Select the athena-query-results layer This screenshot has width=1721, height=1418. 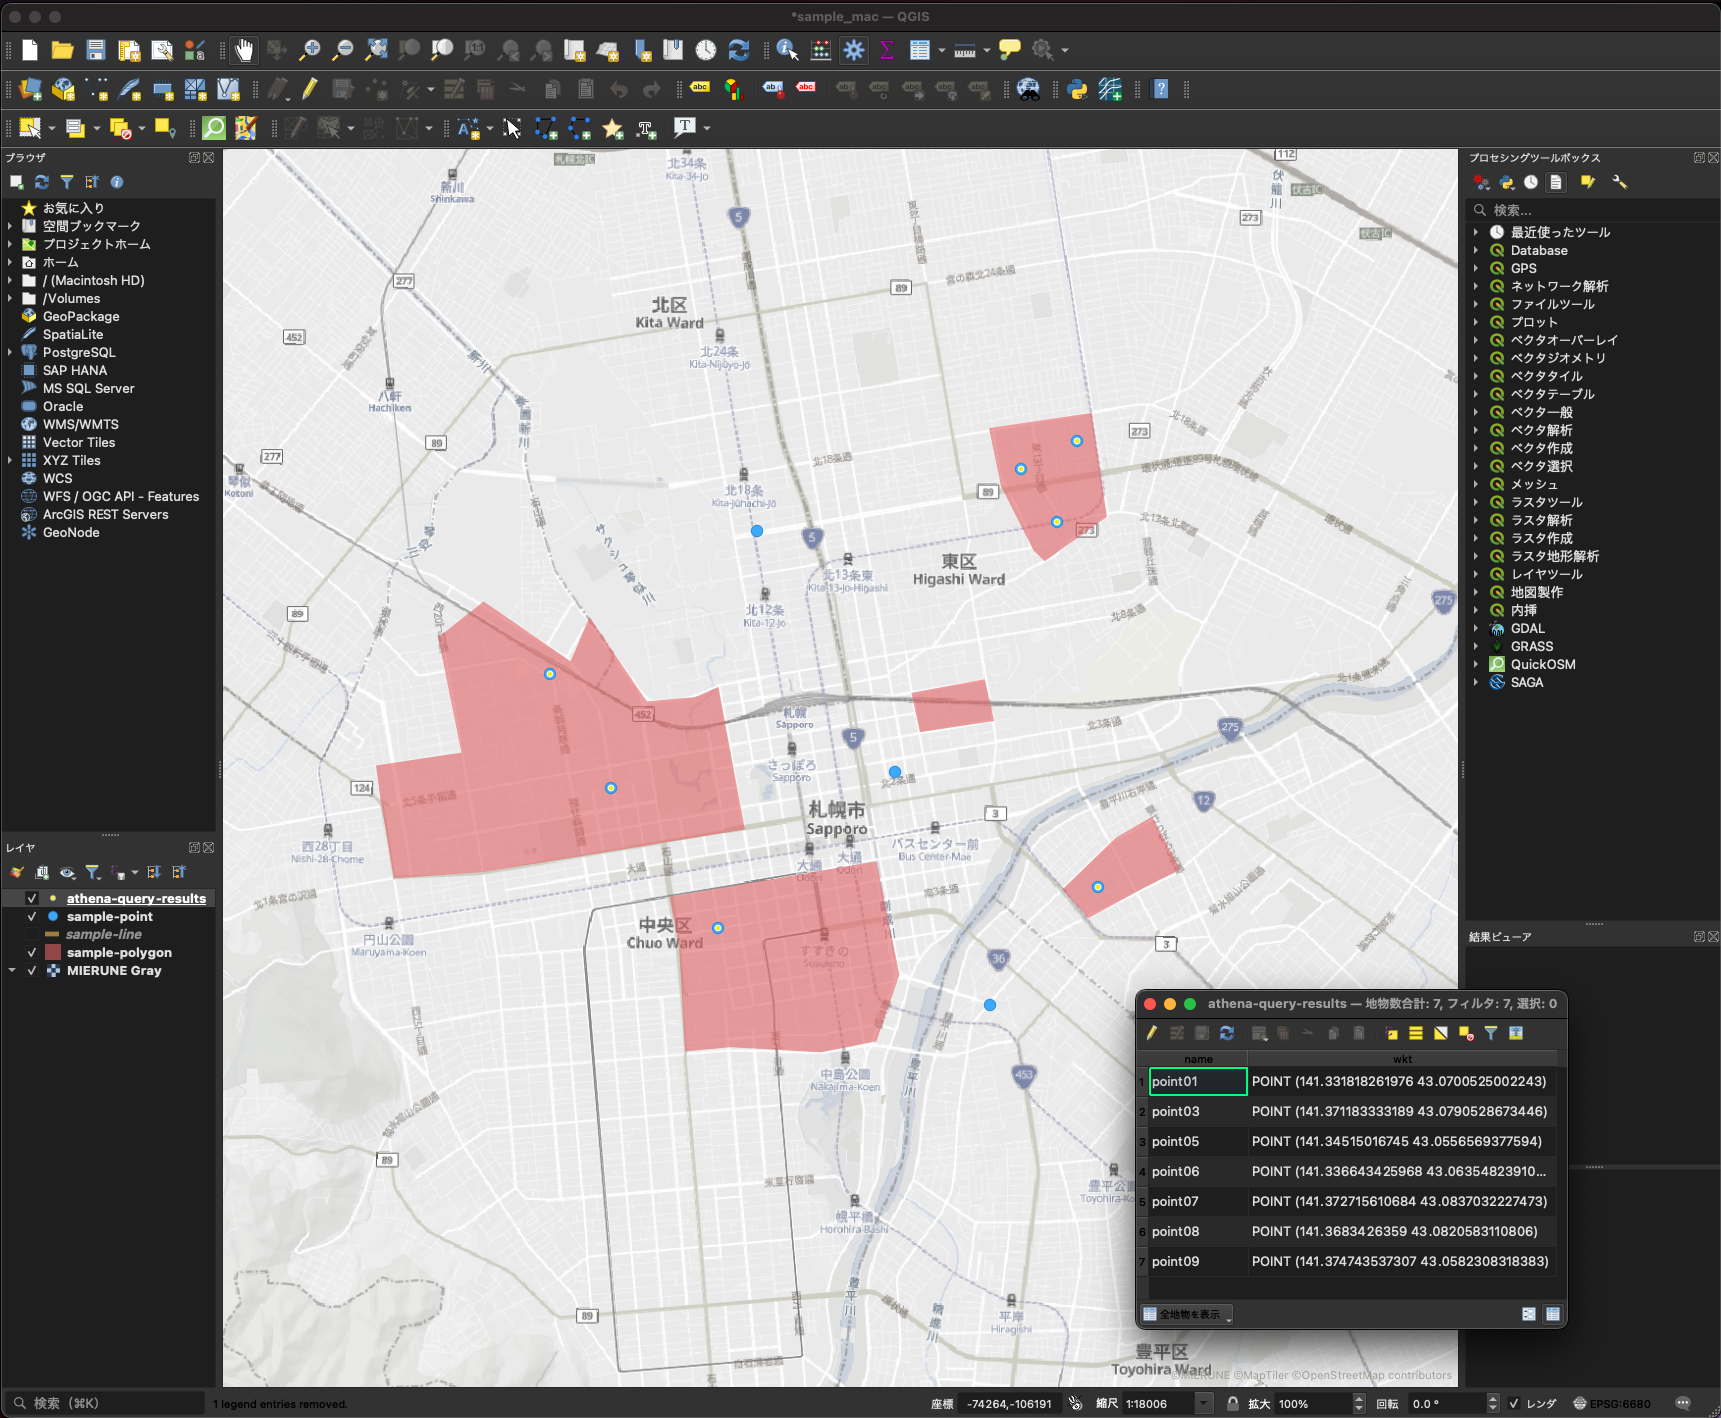[136, 899]
